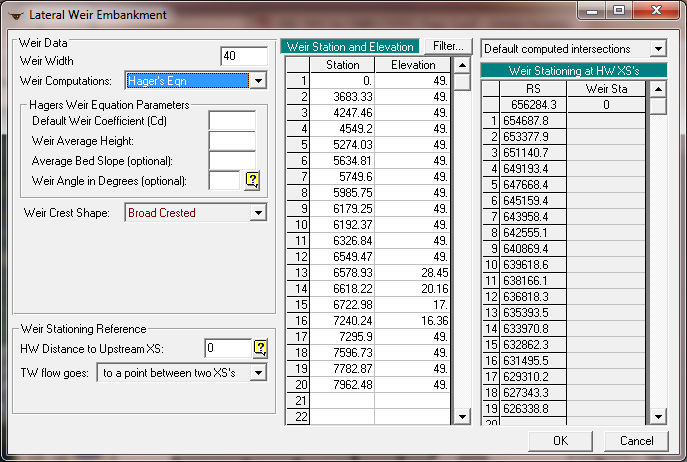Open help for Weir Angle in Degrees
Image resolution: width=687 pixels, height=462 pixels.
point(253,180)
